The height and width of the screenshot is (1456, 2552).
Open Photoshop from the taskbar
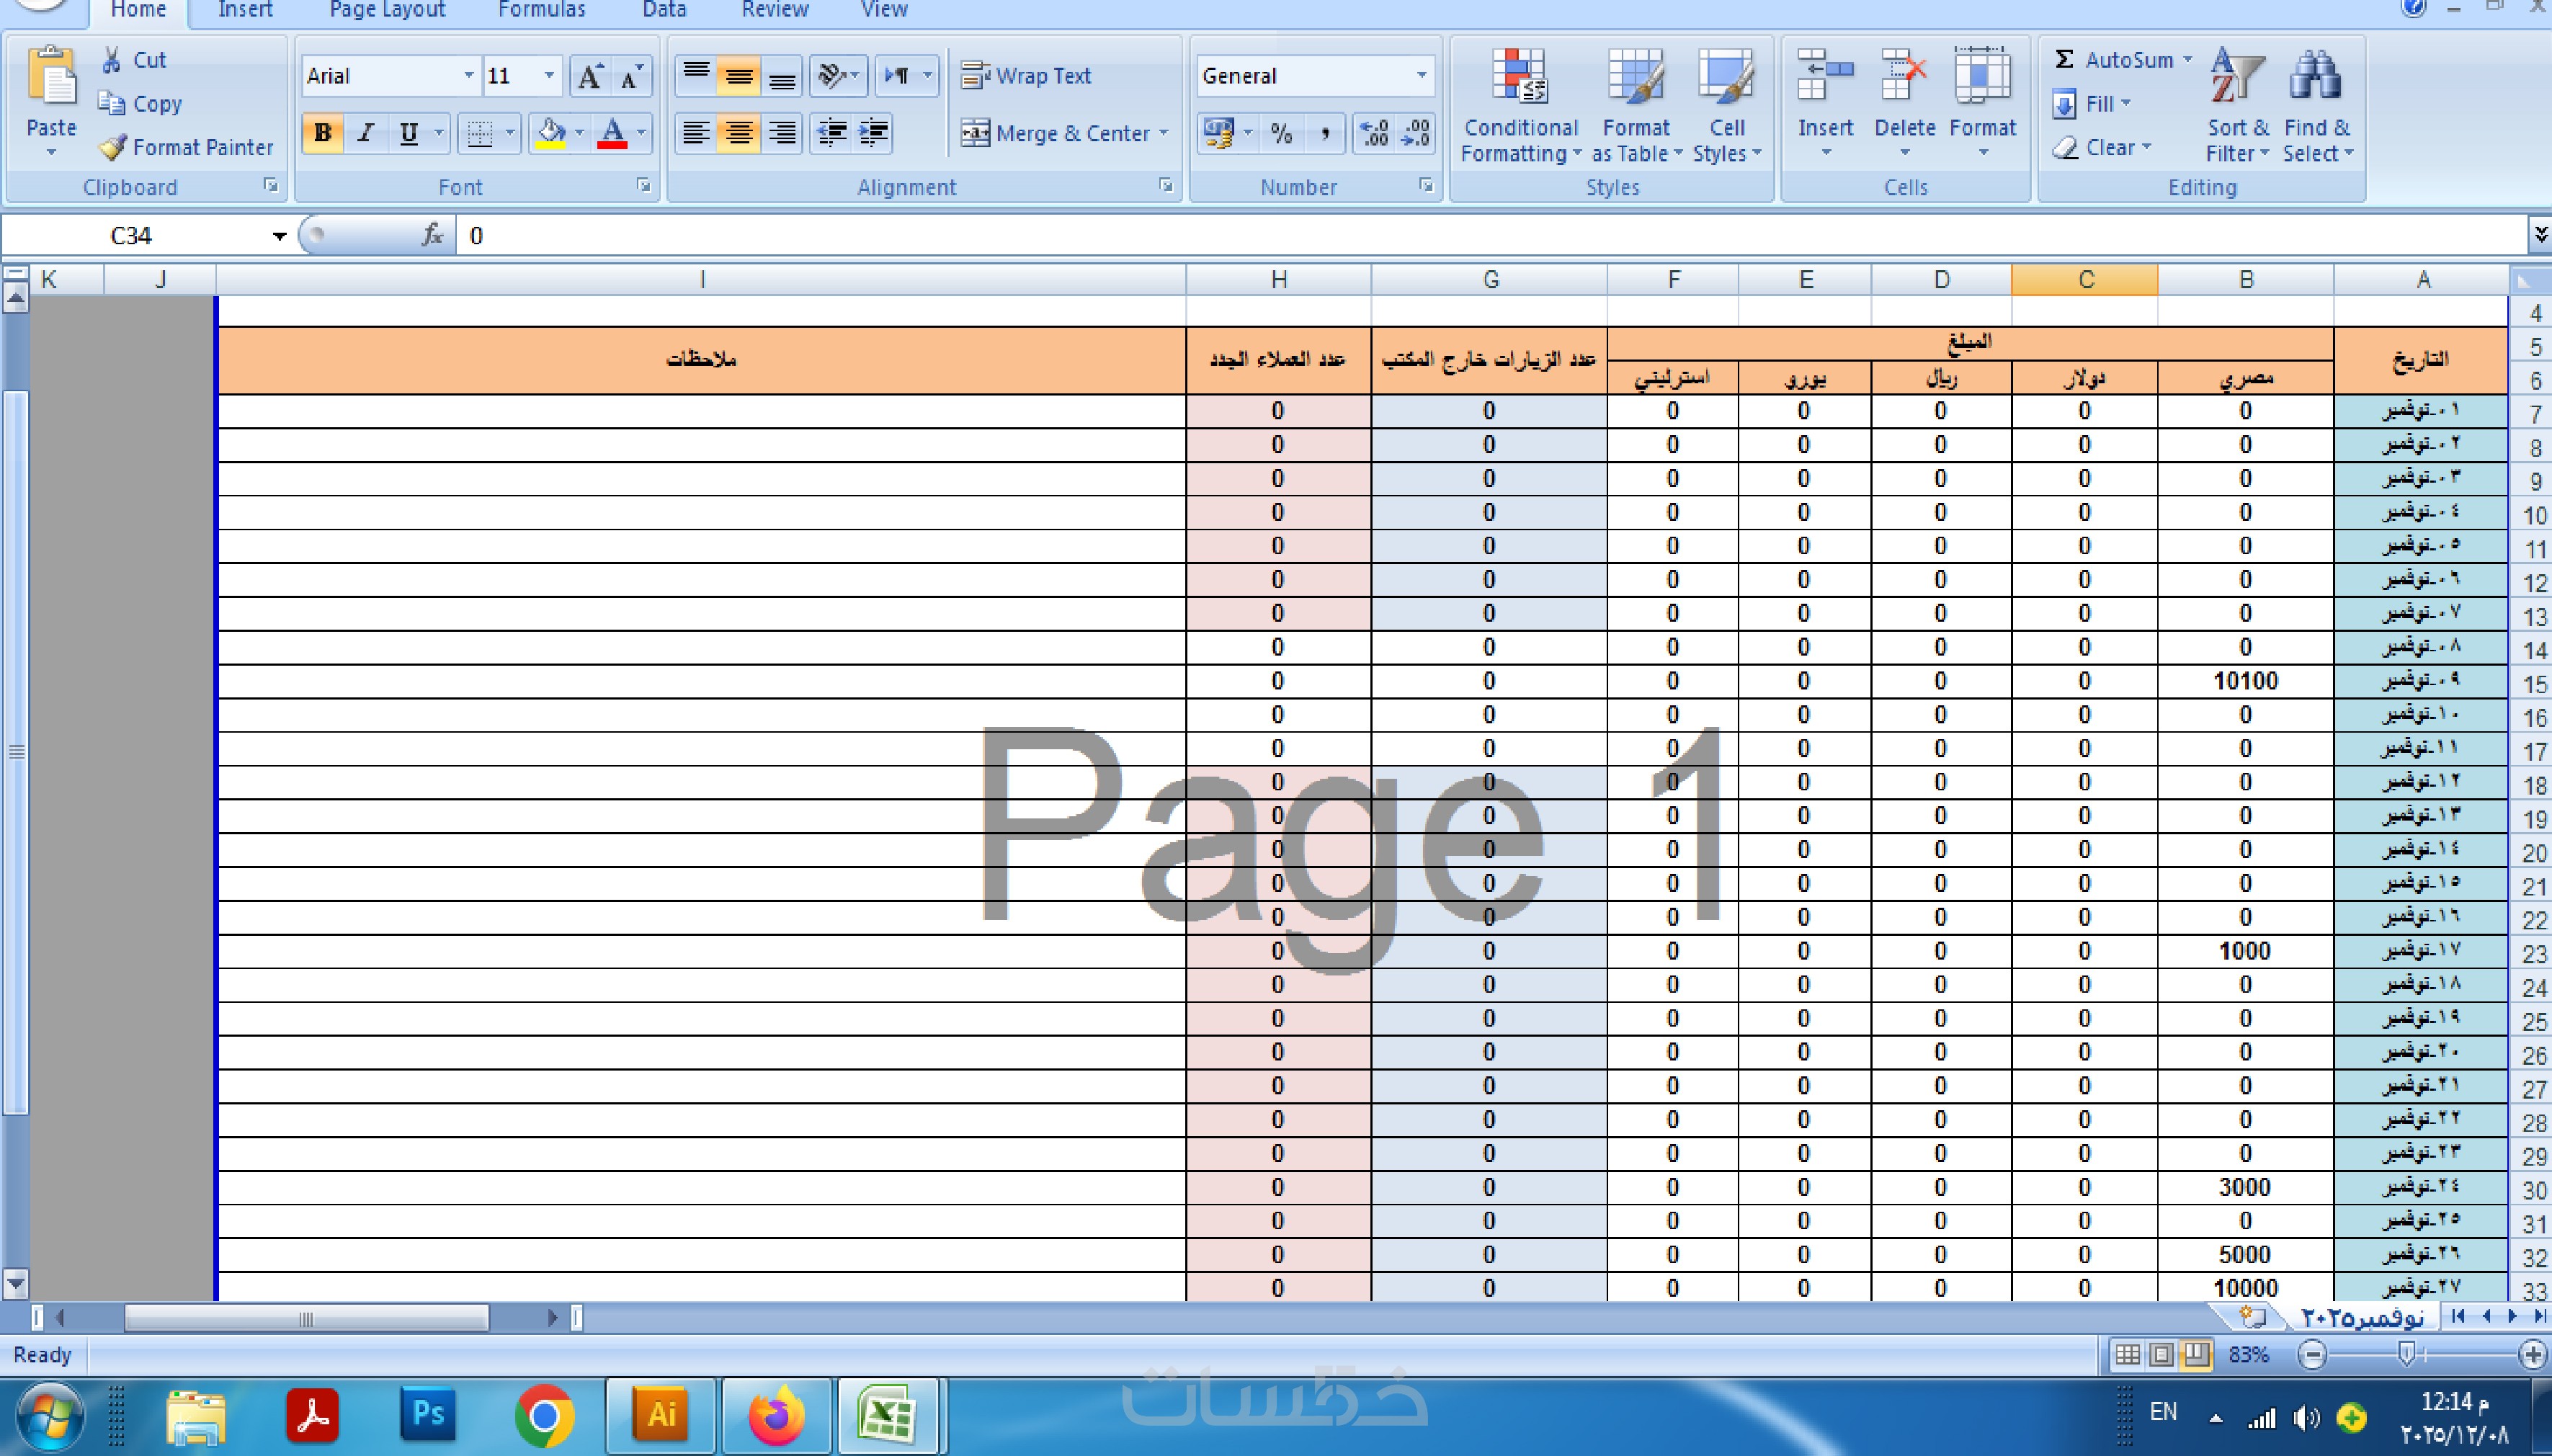coord(428,1414)
